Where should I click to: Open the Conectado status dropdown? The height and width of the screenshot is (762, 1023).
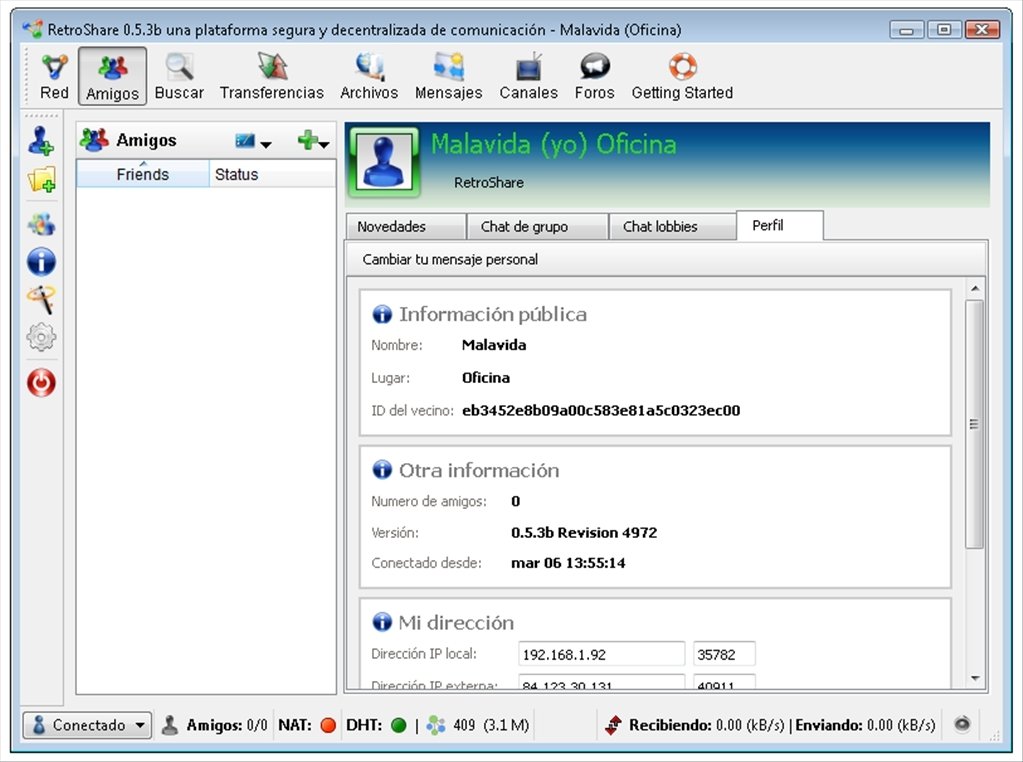(87, 725)
